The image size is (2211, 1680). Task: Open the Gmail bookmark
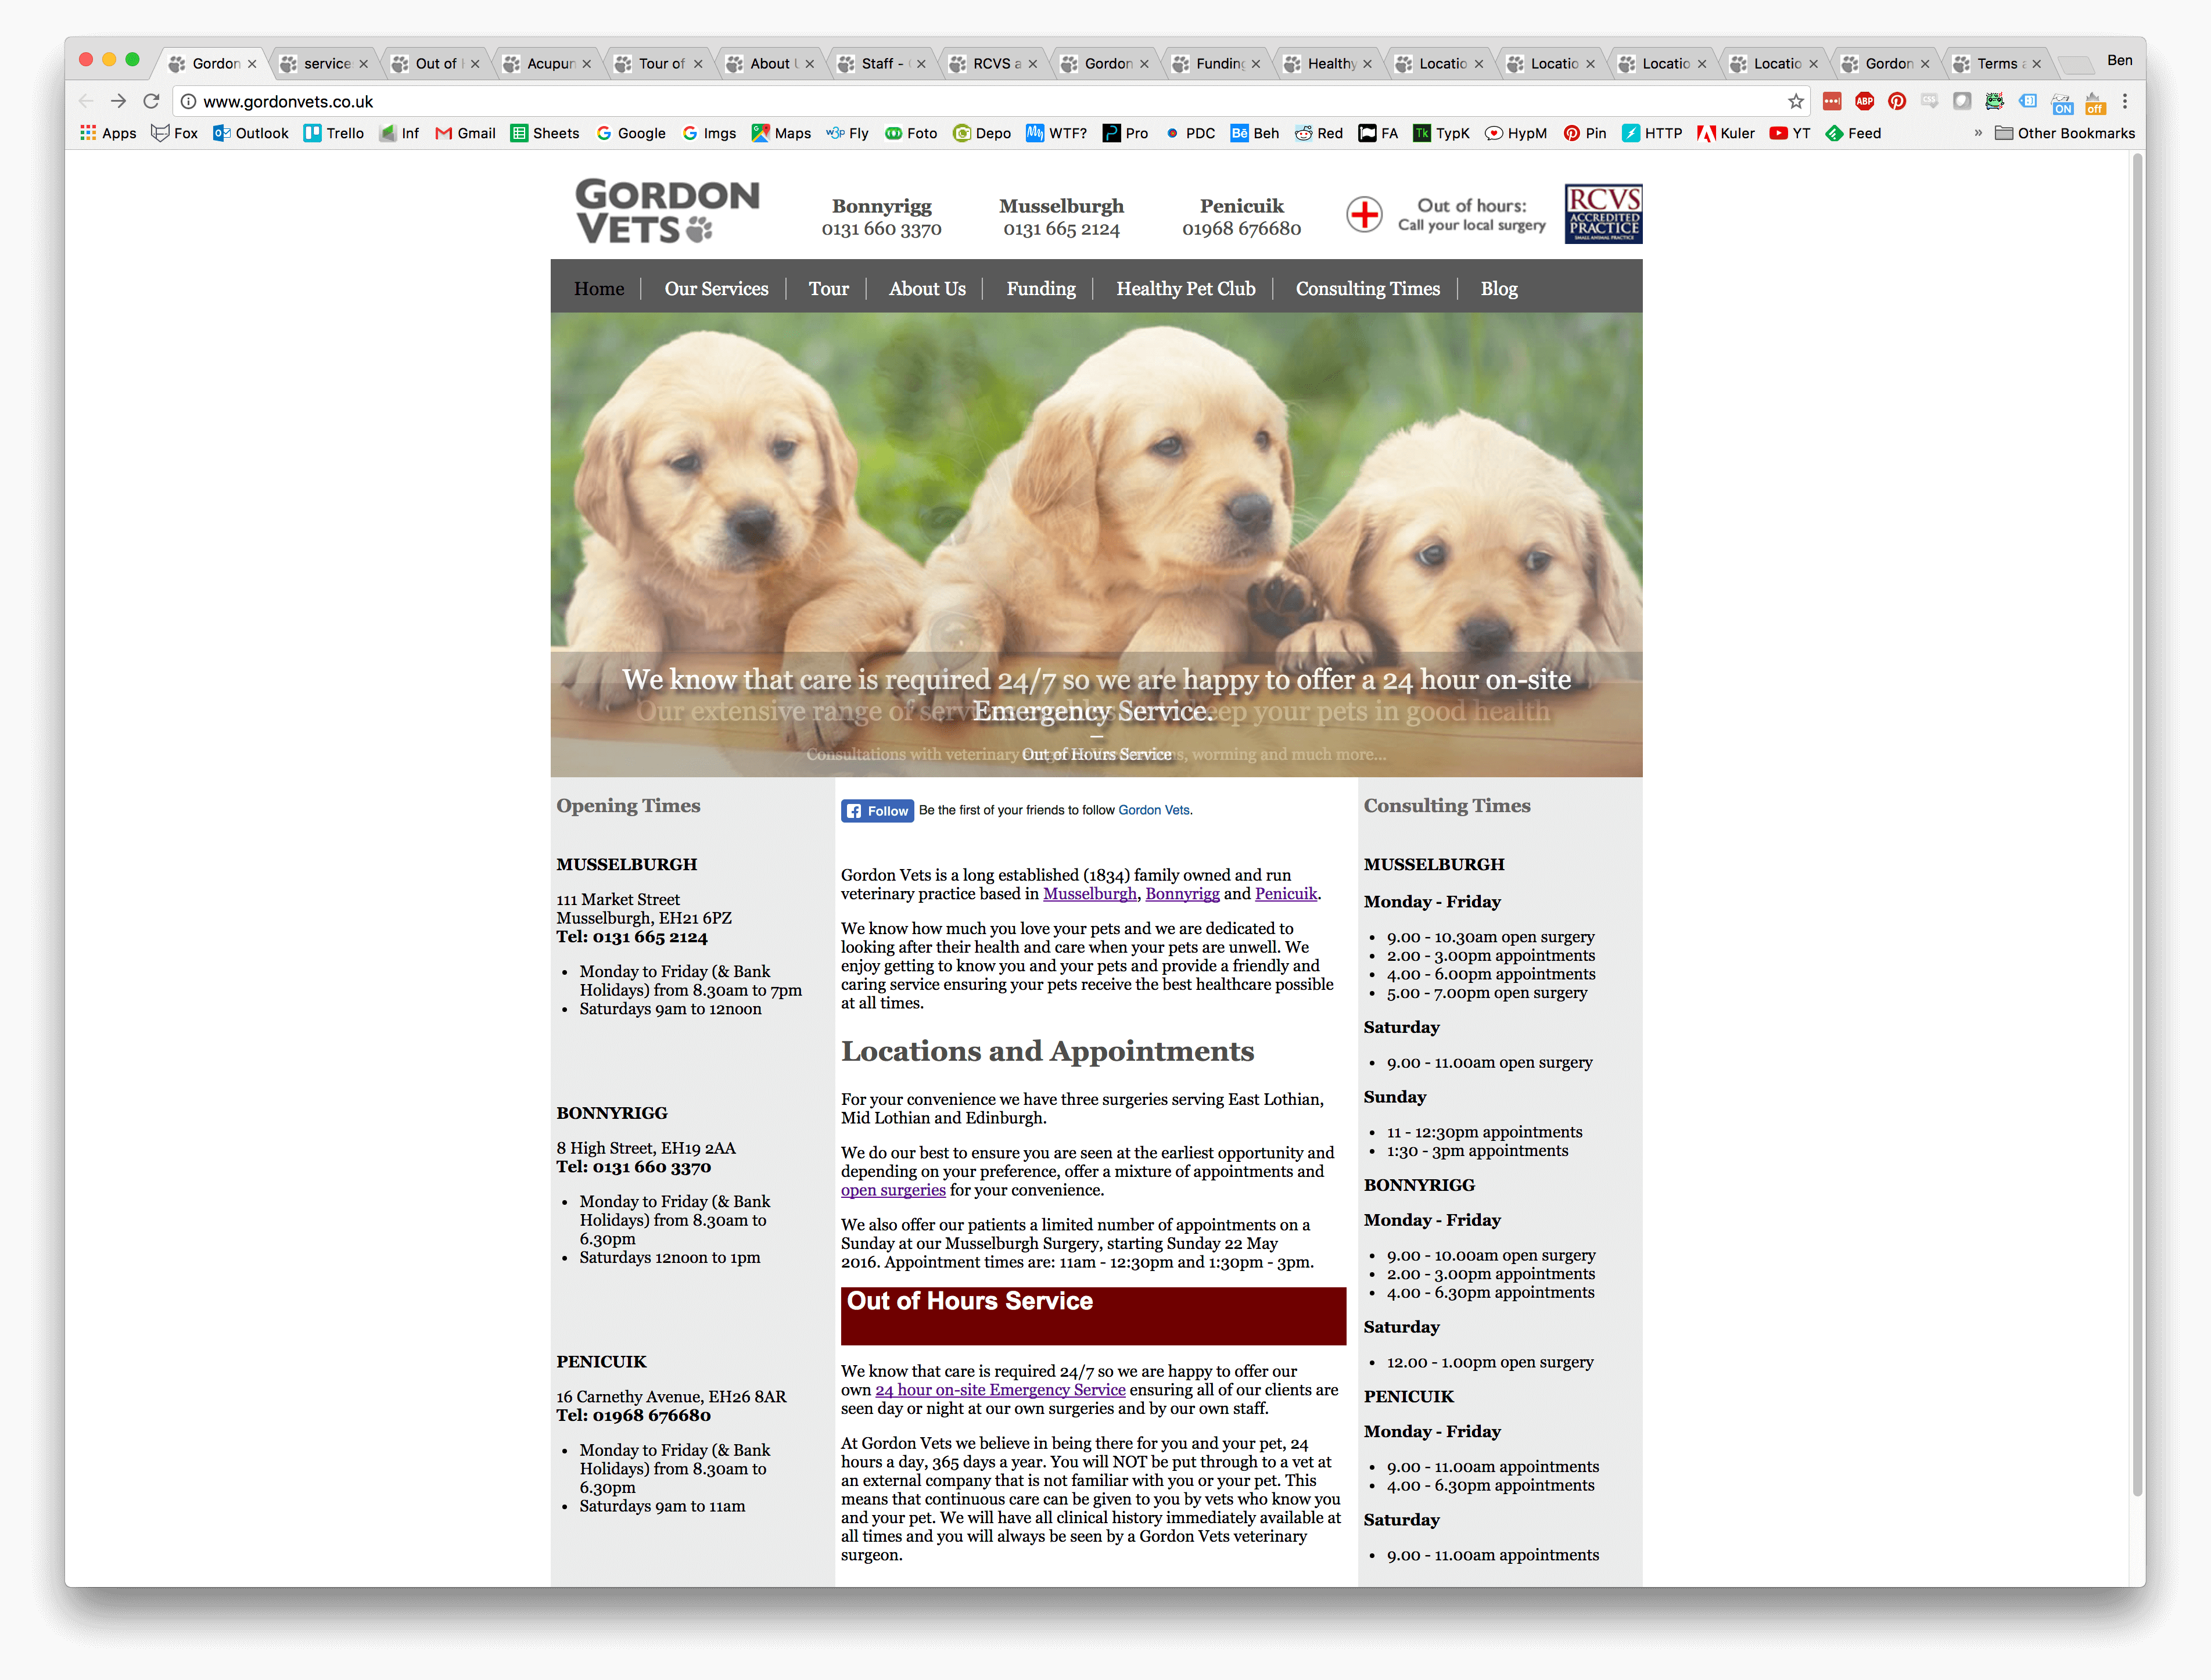465,133
